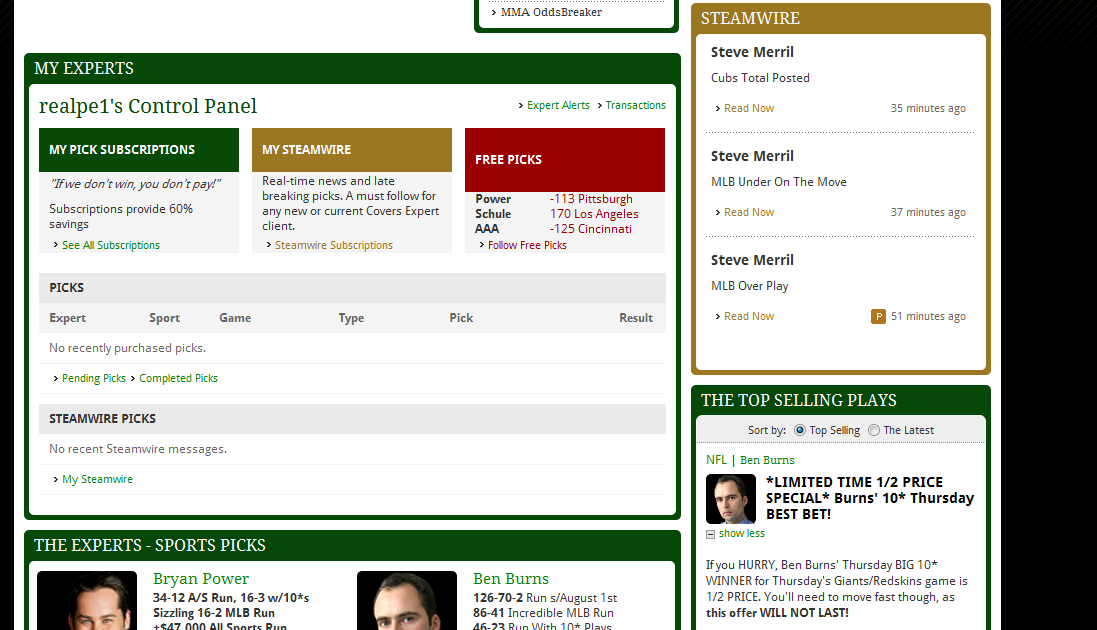Open the Limited Time 1/2 Price Special headline

click(x=870, y=498)
